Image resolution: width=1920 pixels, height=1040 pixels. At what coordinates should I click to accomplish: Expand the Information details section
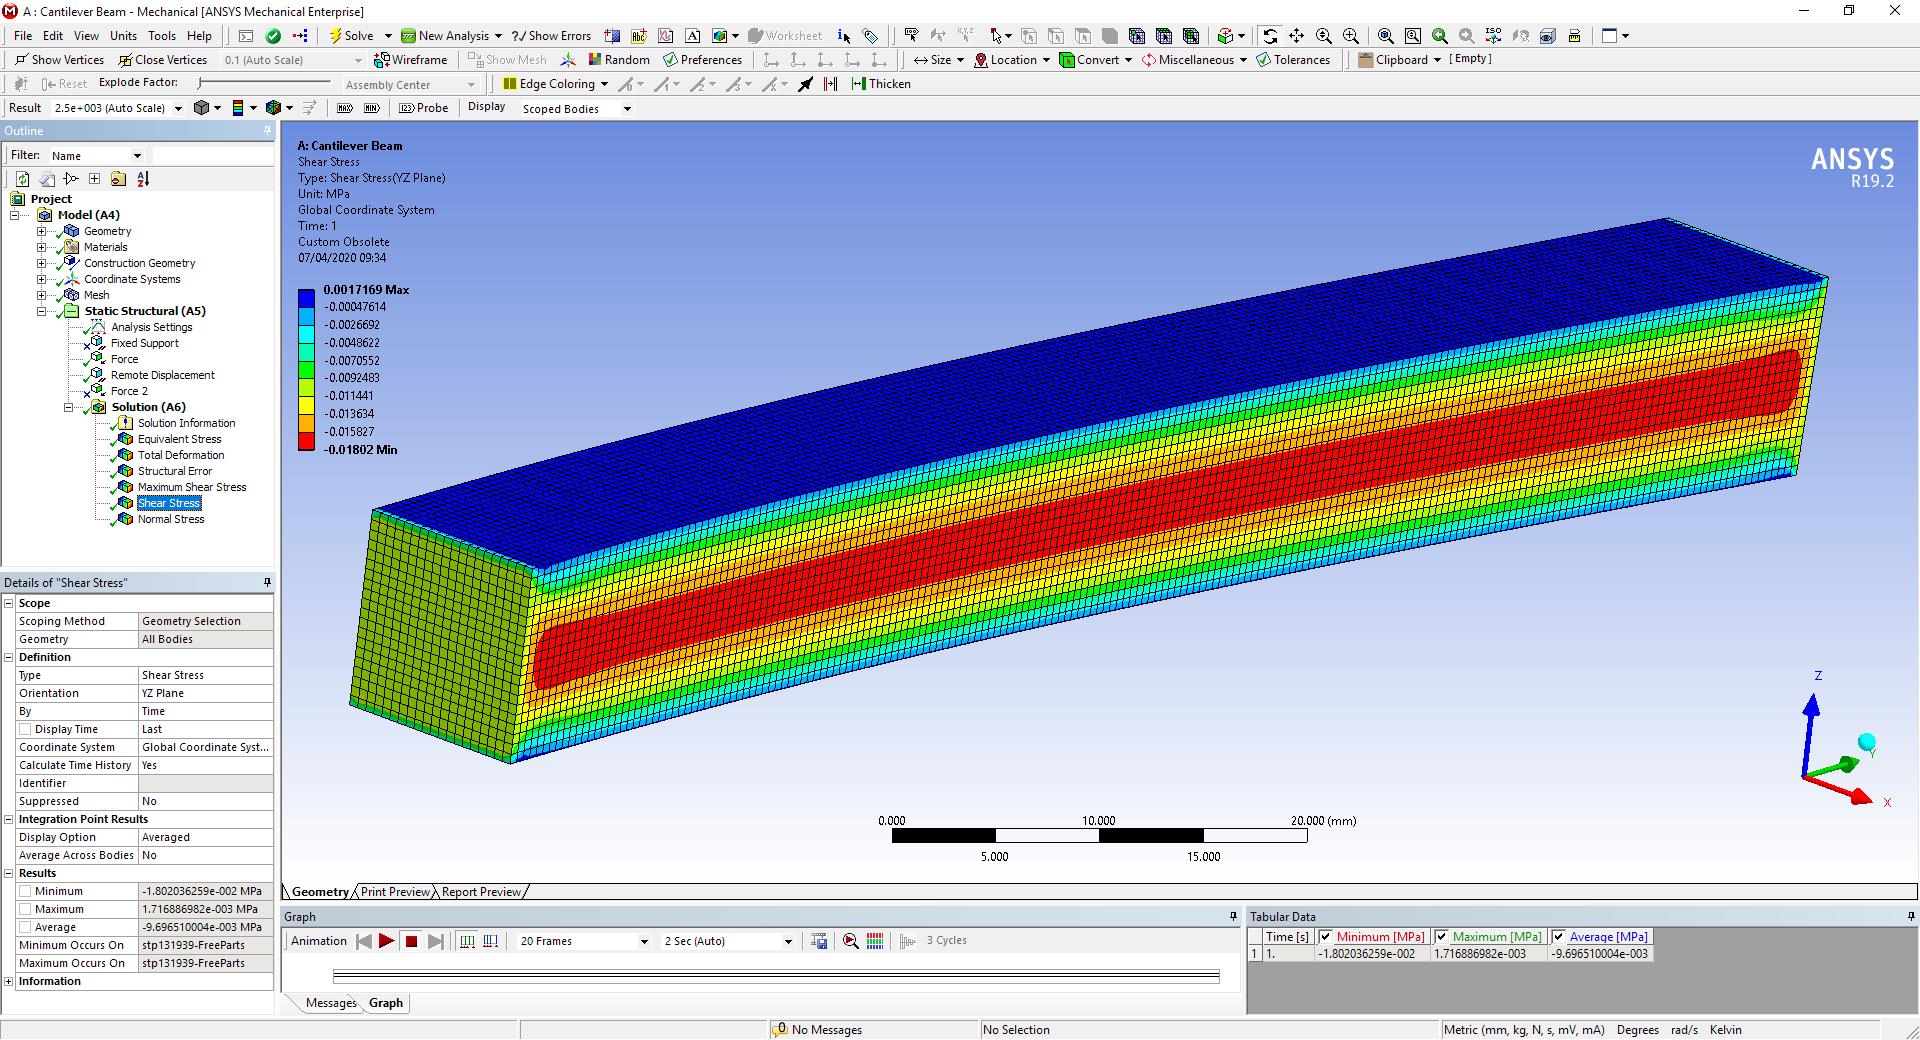click(x=9, y=981)
